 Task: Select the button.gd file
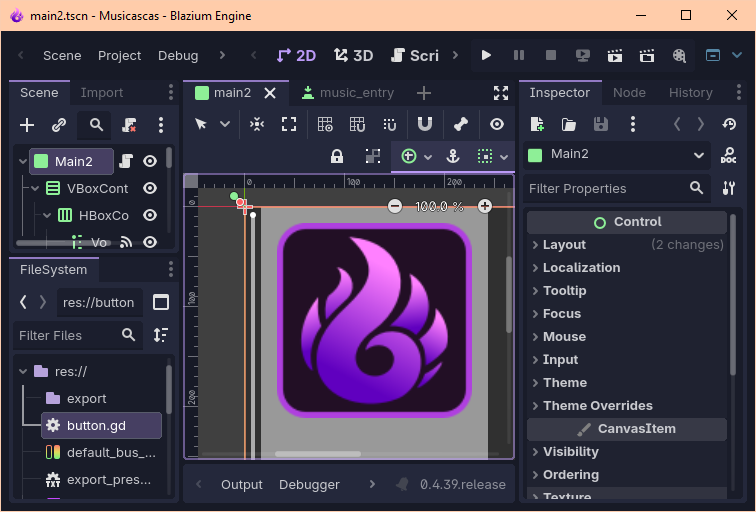coord(101,425)
